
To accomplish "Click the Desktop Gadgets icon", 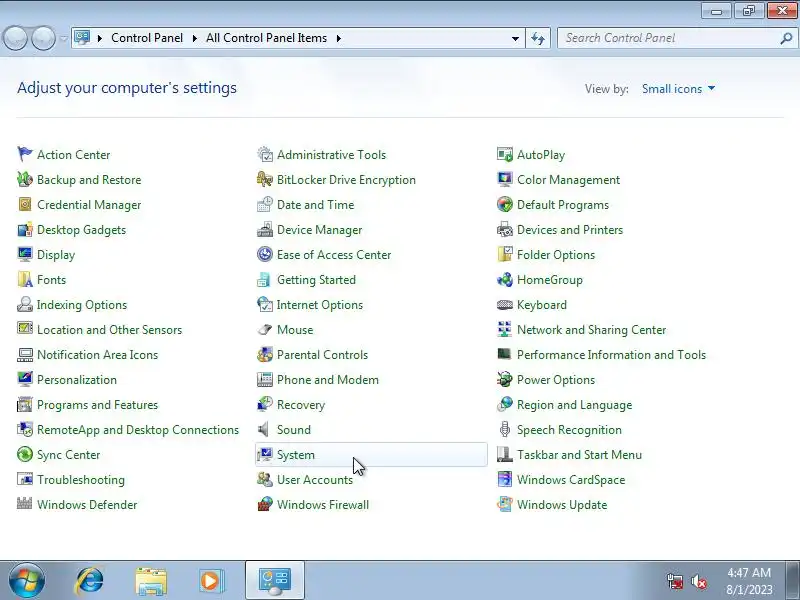I will (24, 229).
